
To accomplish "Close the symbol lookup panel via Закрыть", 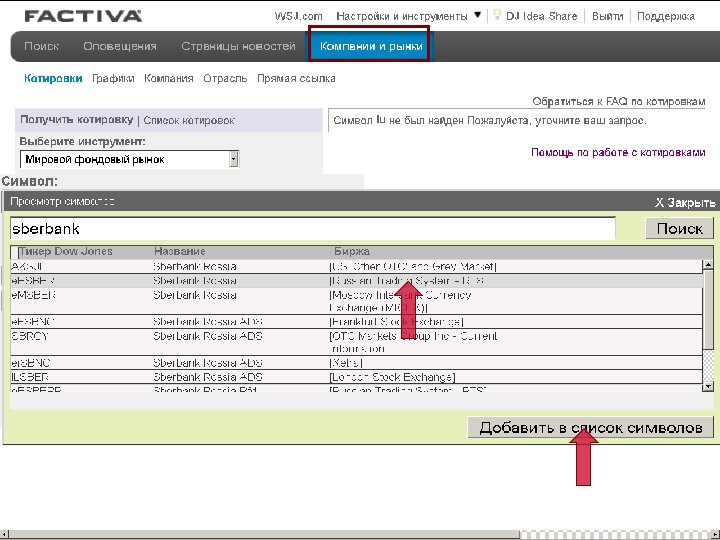I will (x=685, y=202).
